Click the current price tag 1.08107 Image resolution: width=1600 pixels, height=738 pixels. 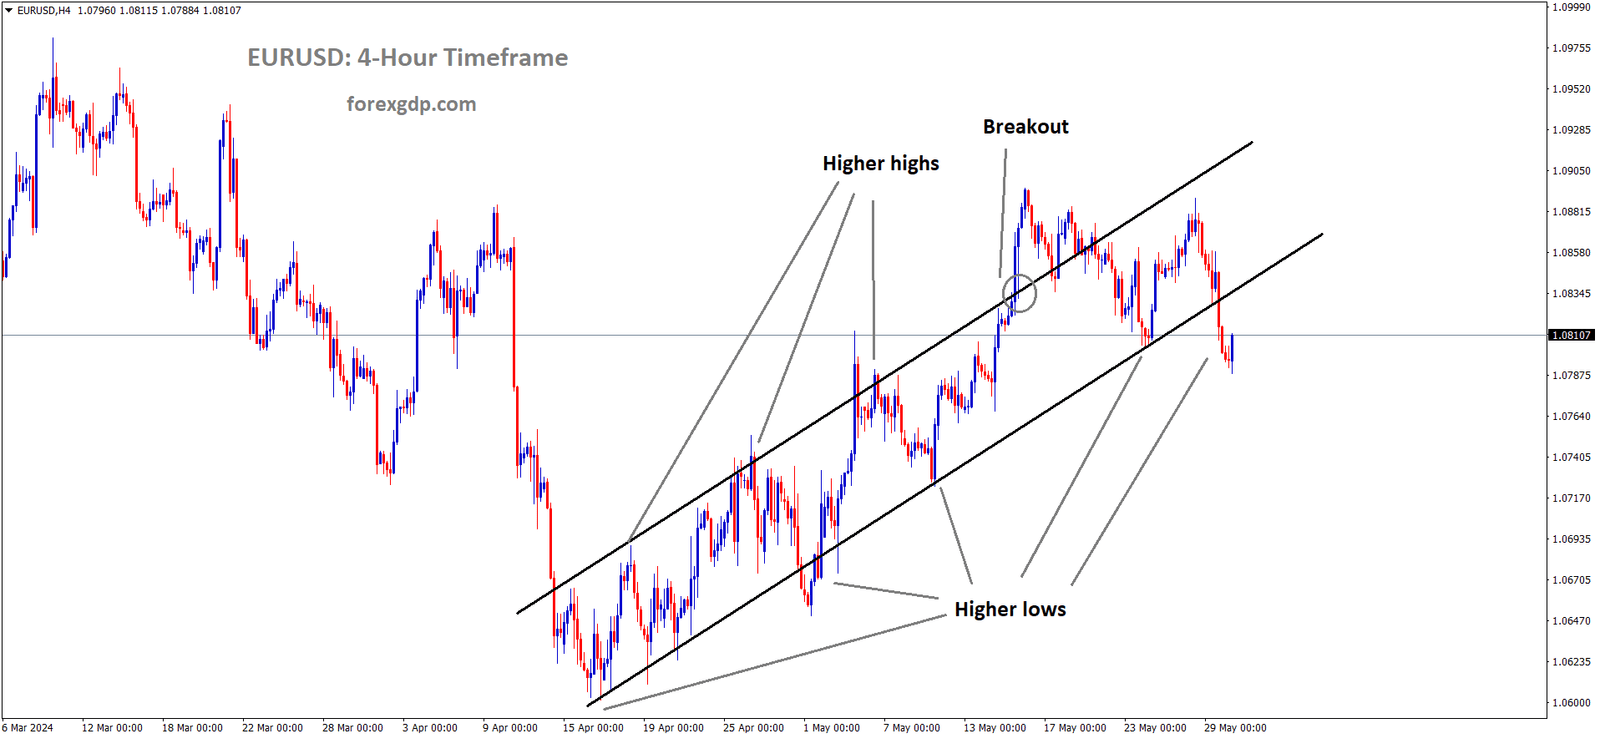1571,335
